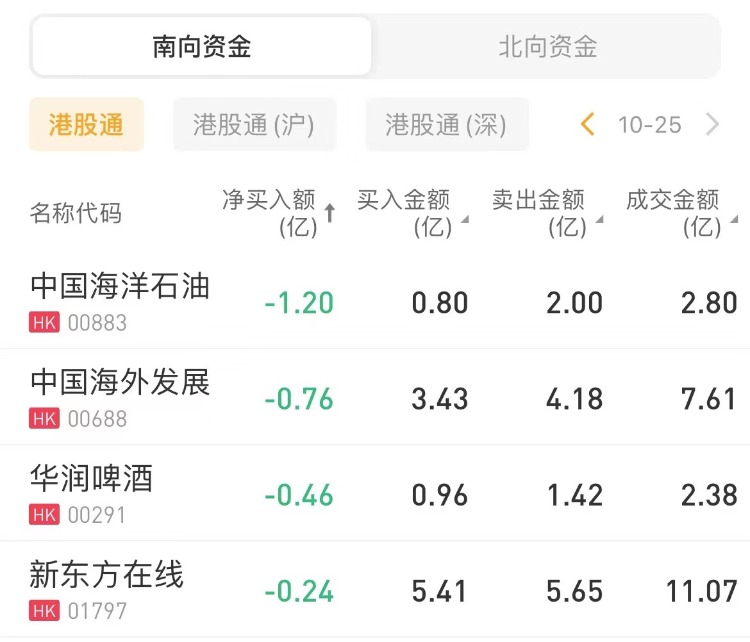Viewport: 750px width, 642px height.
Task: Sort by 净买入额 column arrow
Action: click(329, 213)
